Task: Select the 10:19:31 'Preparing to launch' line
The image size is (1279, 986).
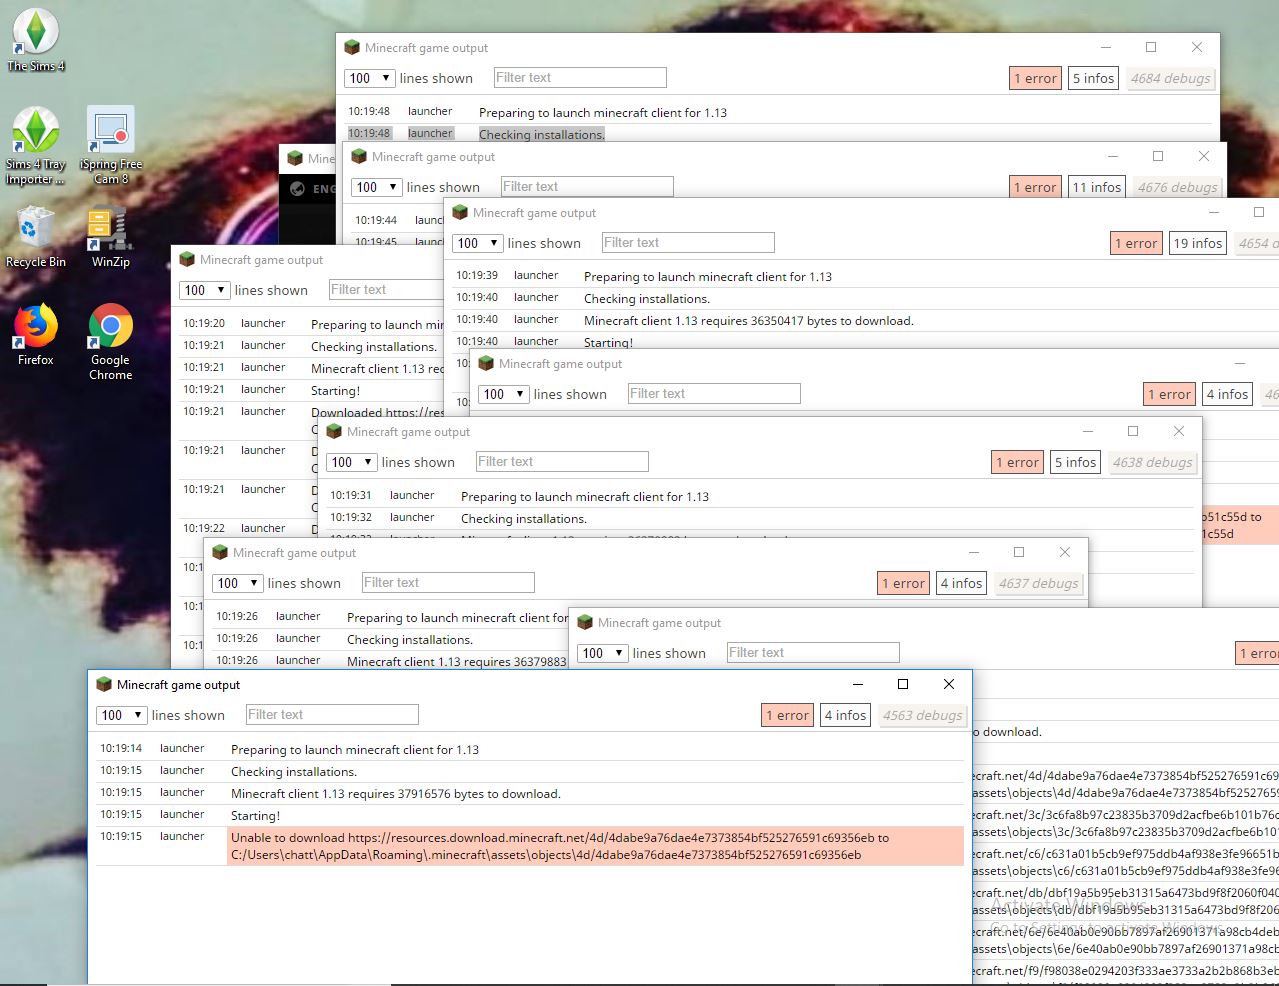Action: click(x=760, y=496)
